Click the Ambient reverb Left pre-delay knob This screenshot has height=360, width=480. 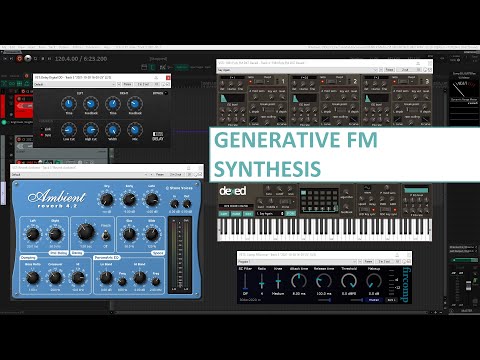(33, 234)
